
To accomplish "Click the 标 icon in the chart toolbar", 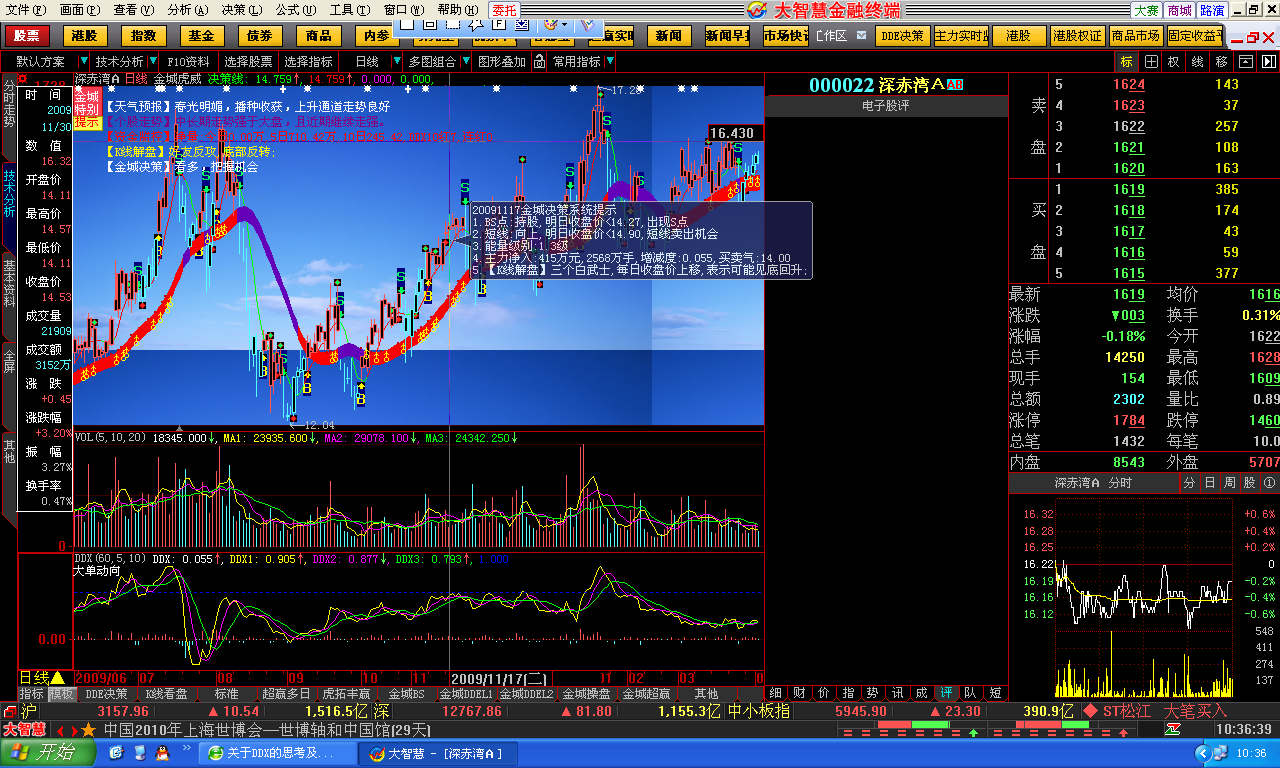I will (1127, 62).
